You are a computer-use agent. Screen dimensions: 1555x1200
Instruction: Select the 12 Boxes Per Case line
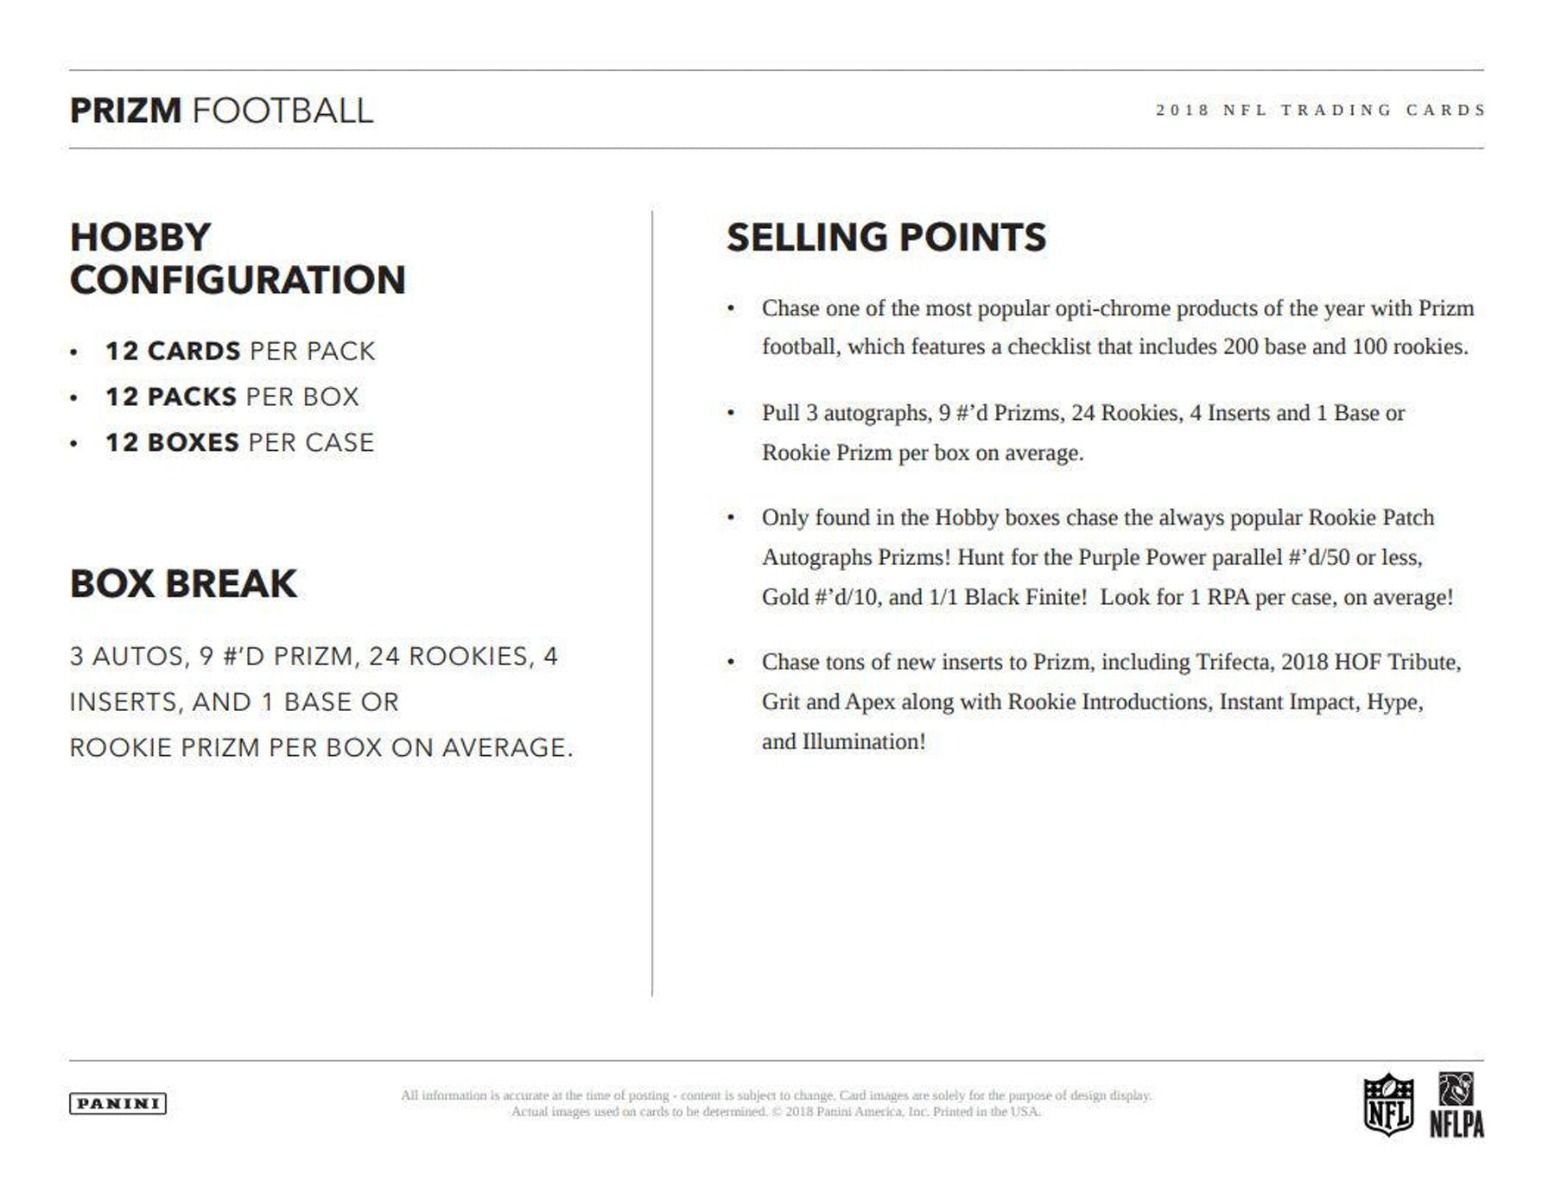pyautogui.click(x=239, y=442)
